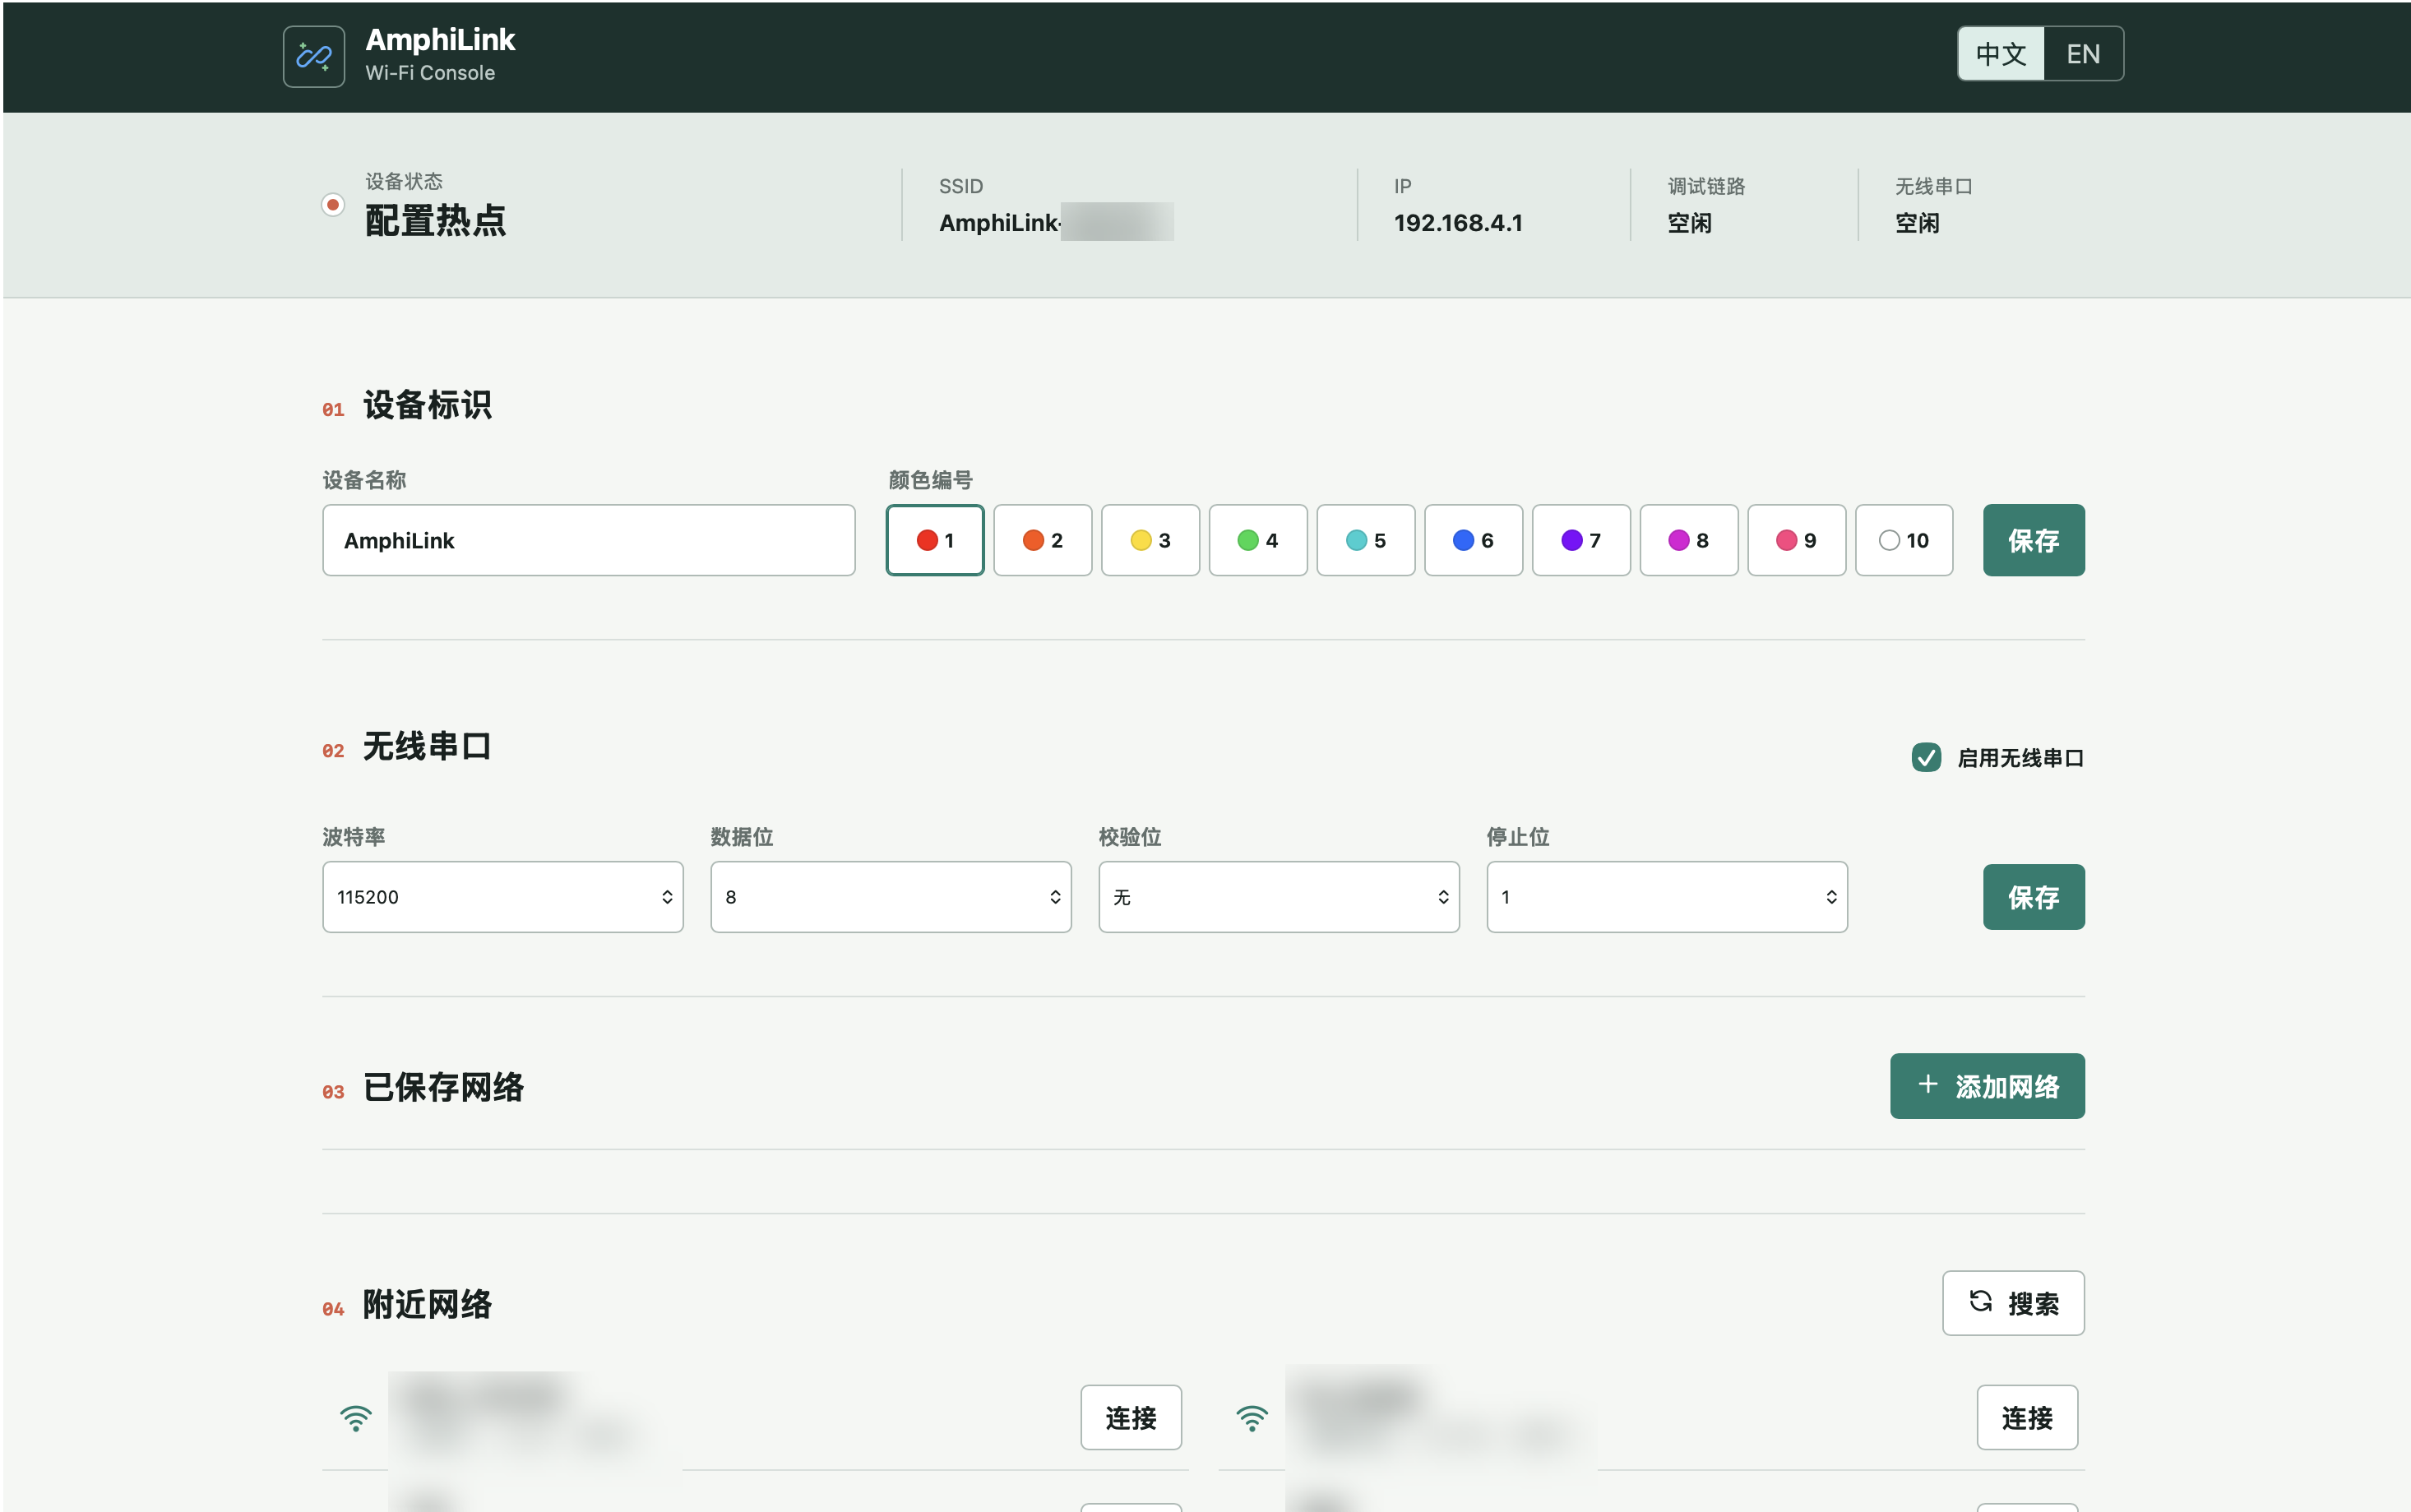The width and height of the screenshot is (2411, 1512).
Task: Save the 无线串口 settings
Action: (x=2033, y=897)
